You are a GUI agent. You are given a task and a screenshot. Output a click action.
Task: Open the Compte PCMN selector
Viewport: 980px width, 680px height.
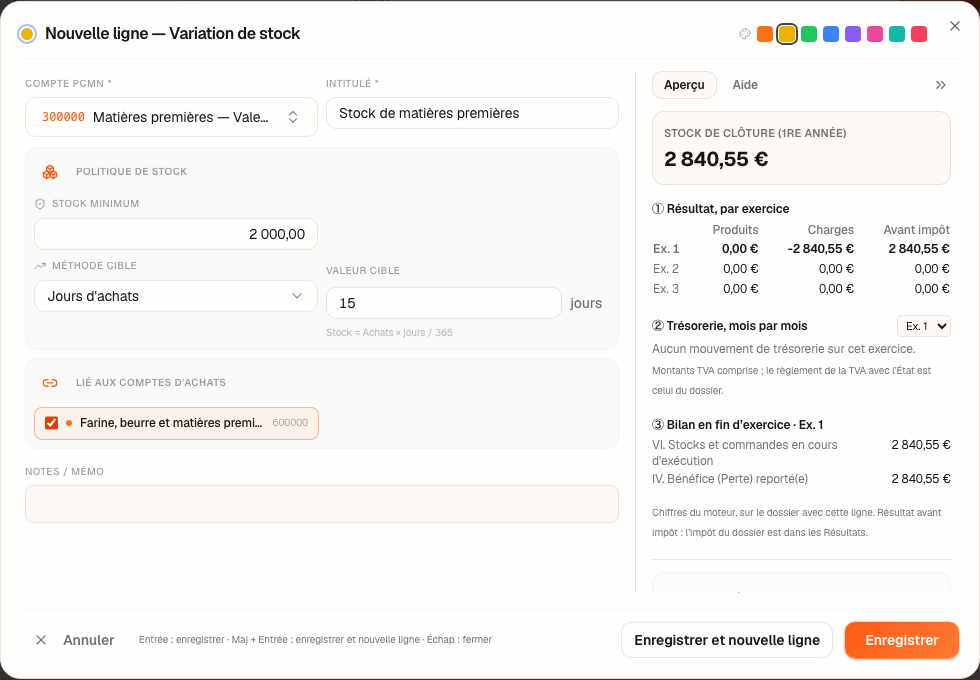[171, 117]
